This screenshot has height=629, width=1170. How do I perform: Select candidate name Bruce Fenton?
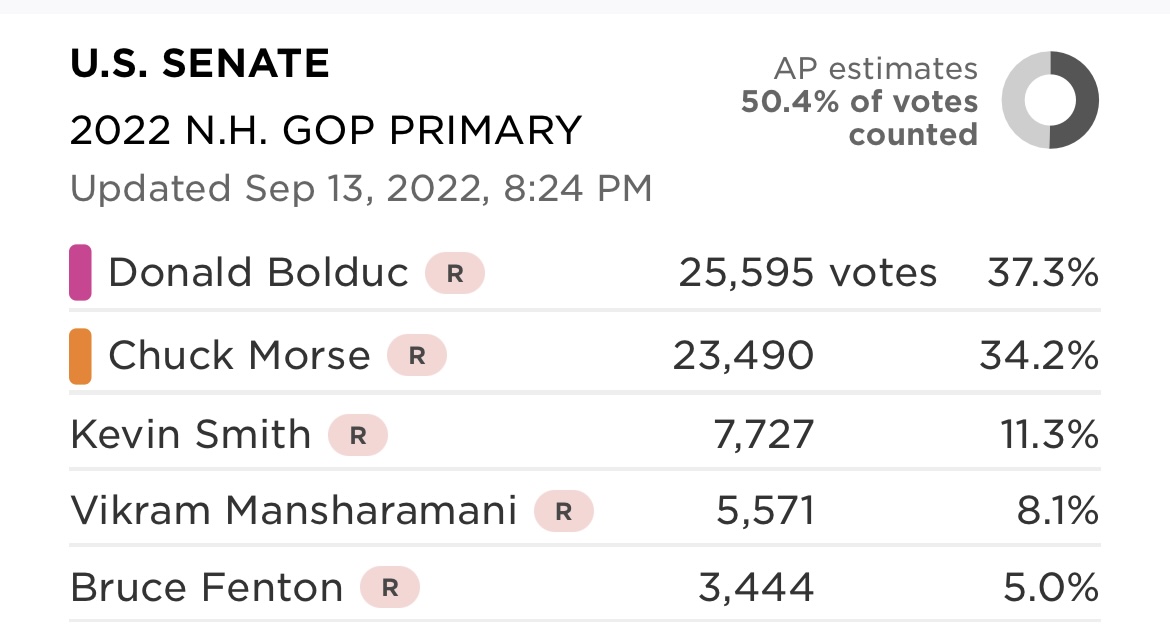(207, 588)
